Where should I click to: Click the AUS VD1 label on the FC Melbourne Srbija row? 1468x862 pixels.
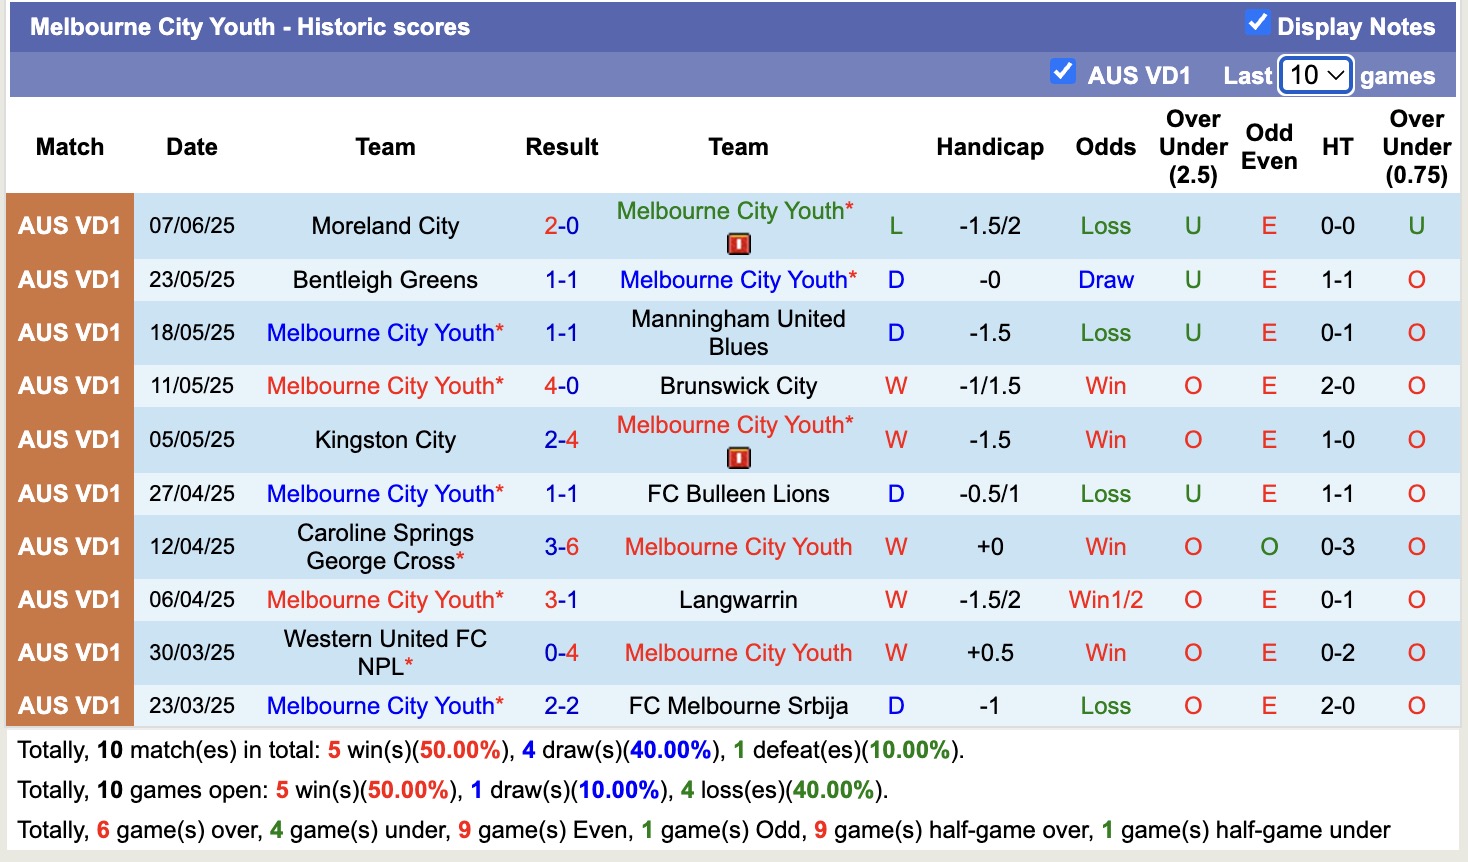(69, 706)
